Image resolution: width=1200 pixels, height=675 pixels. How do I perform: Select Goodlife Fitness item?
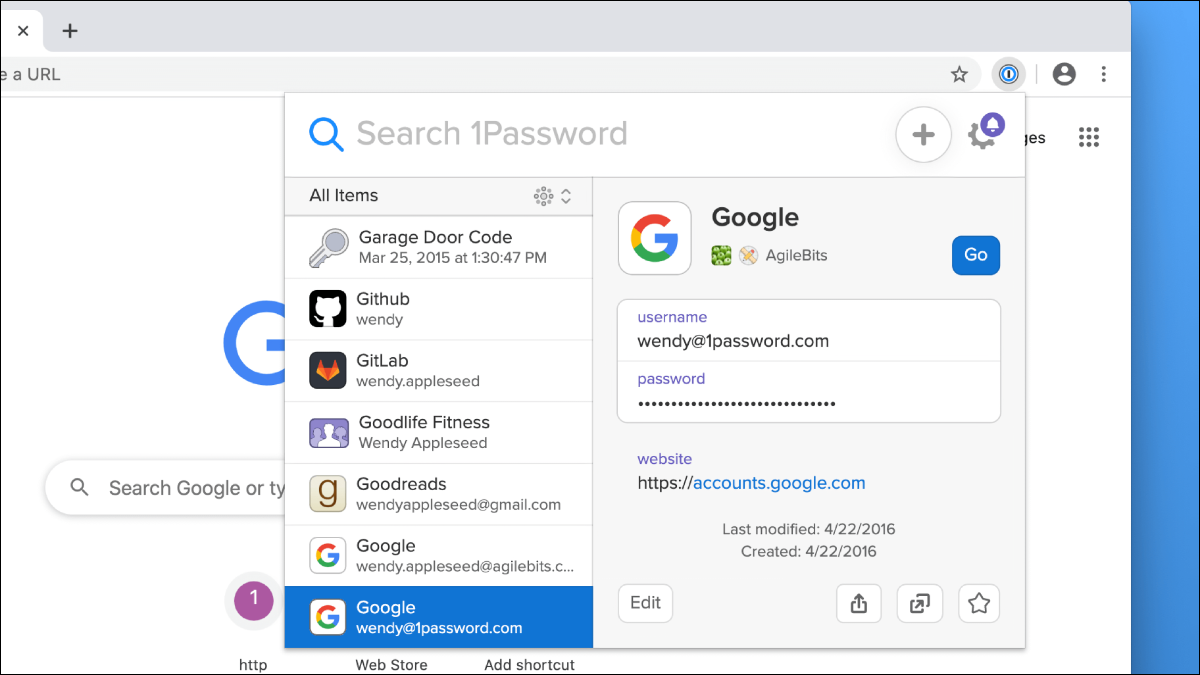tap(439, 433)
